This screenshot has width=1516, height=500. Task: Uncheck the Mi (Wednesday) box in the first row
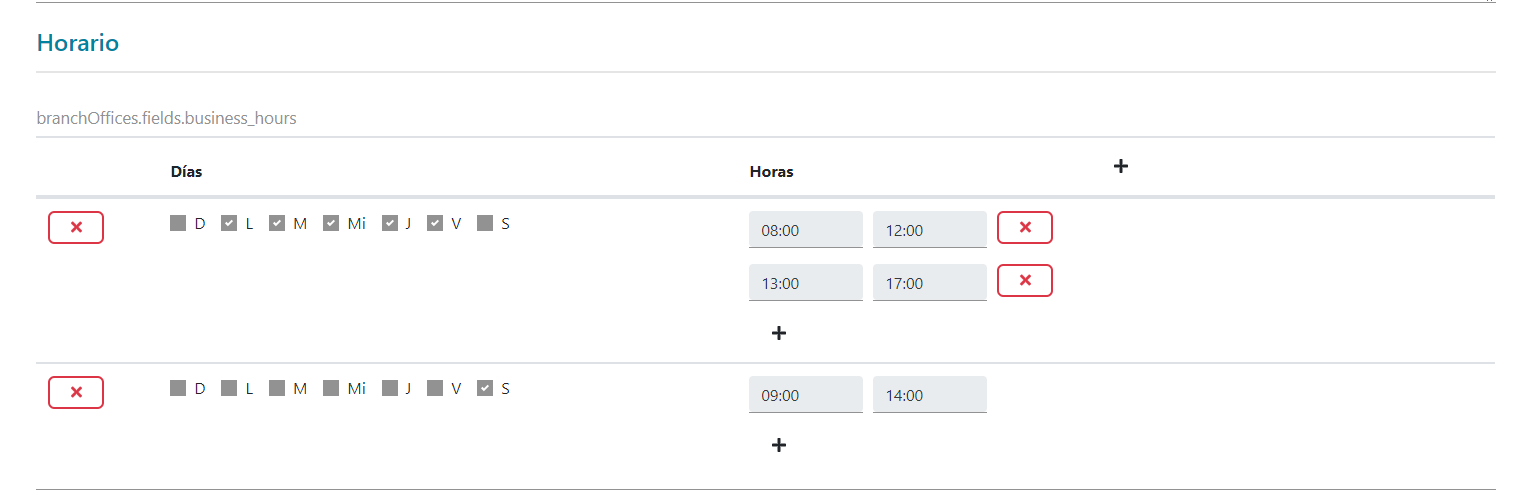[331, 223]
